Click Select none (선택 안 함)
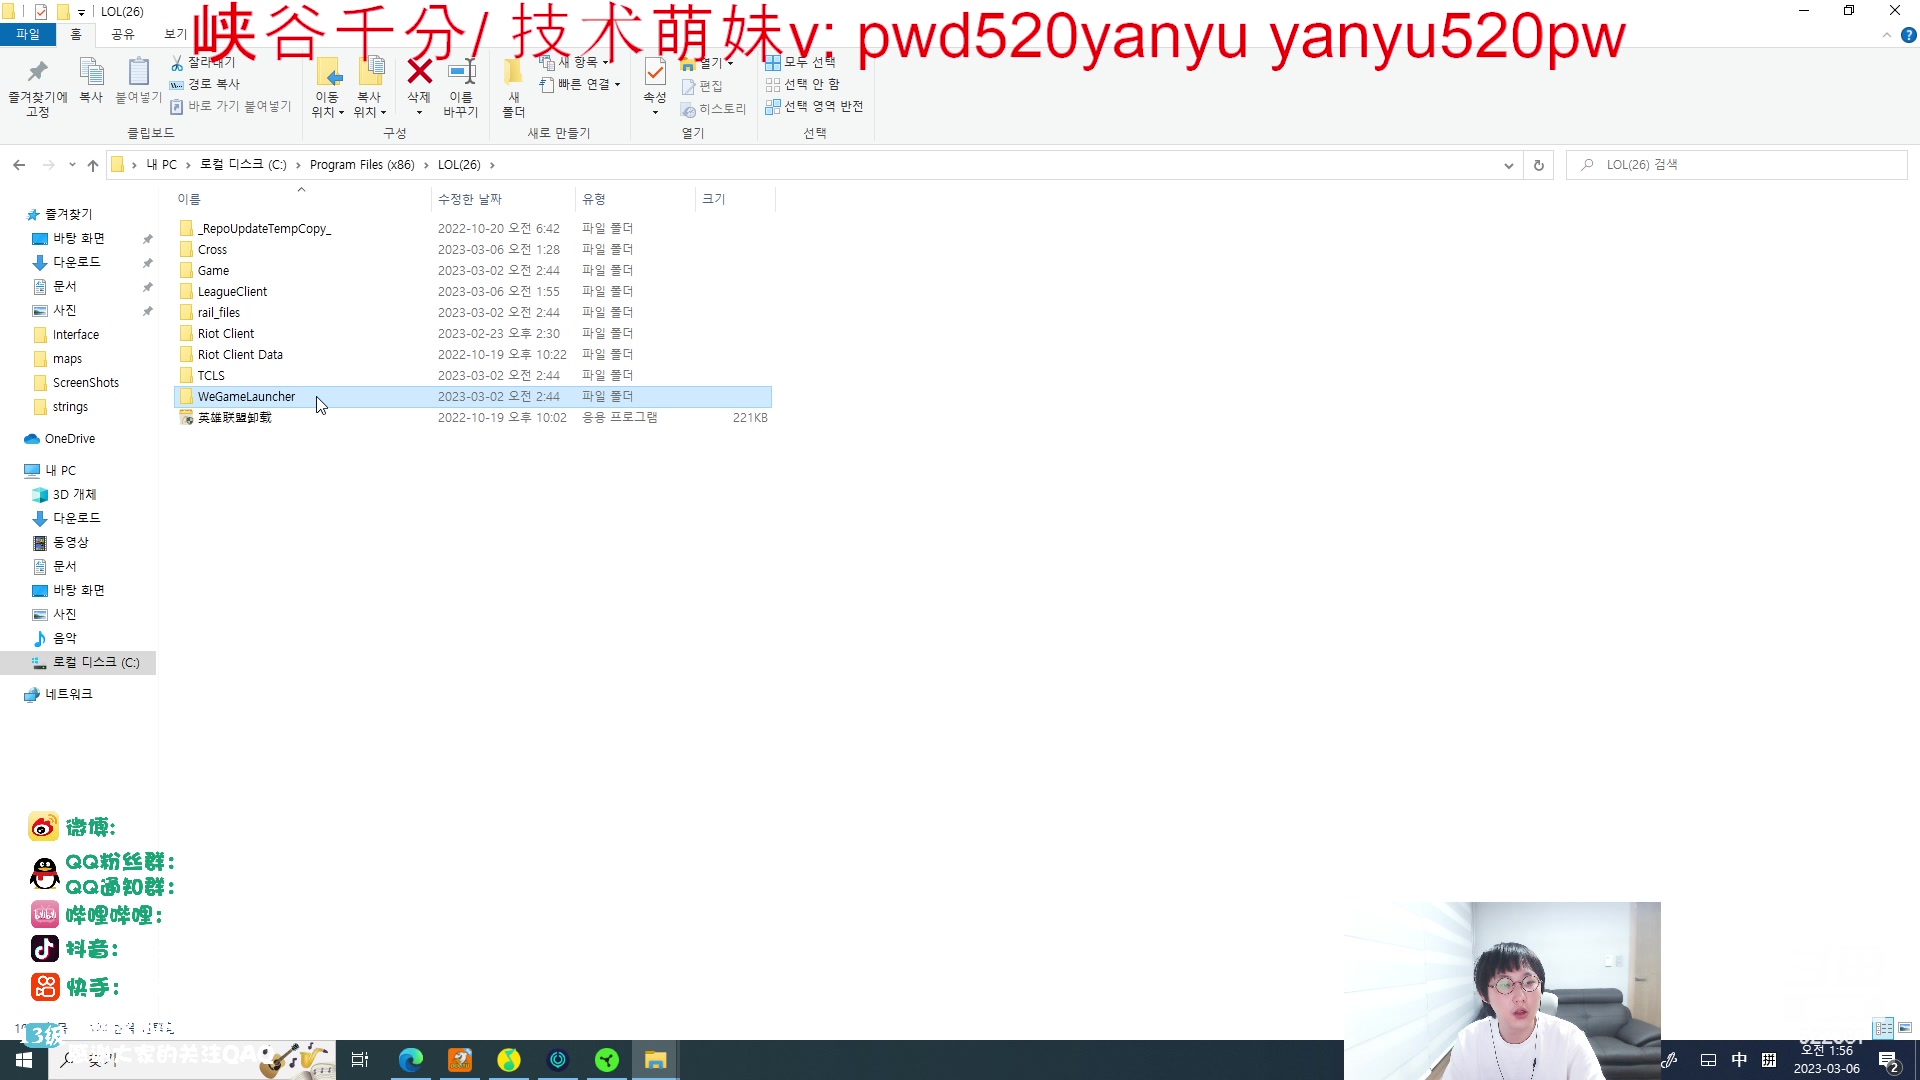The width and height of the screenshot is (1920, 1080). pyautogui.click(x=802, y=84)
